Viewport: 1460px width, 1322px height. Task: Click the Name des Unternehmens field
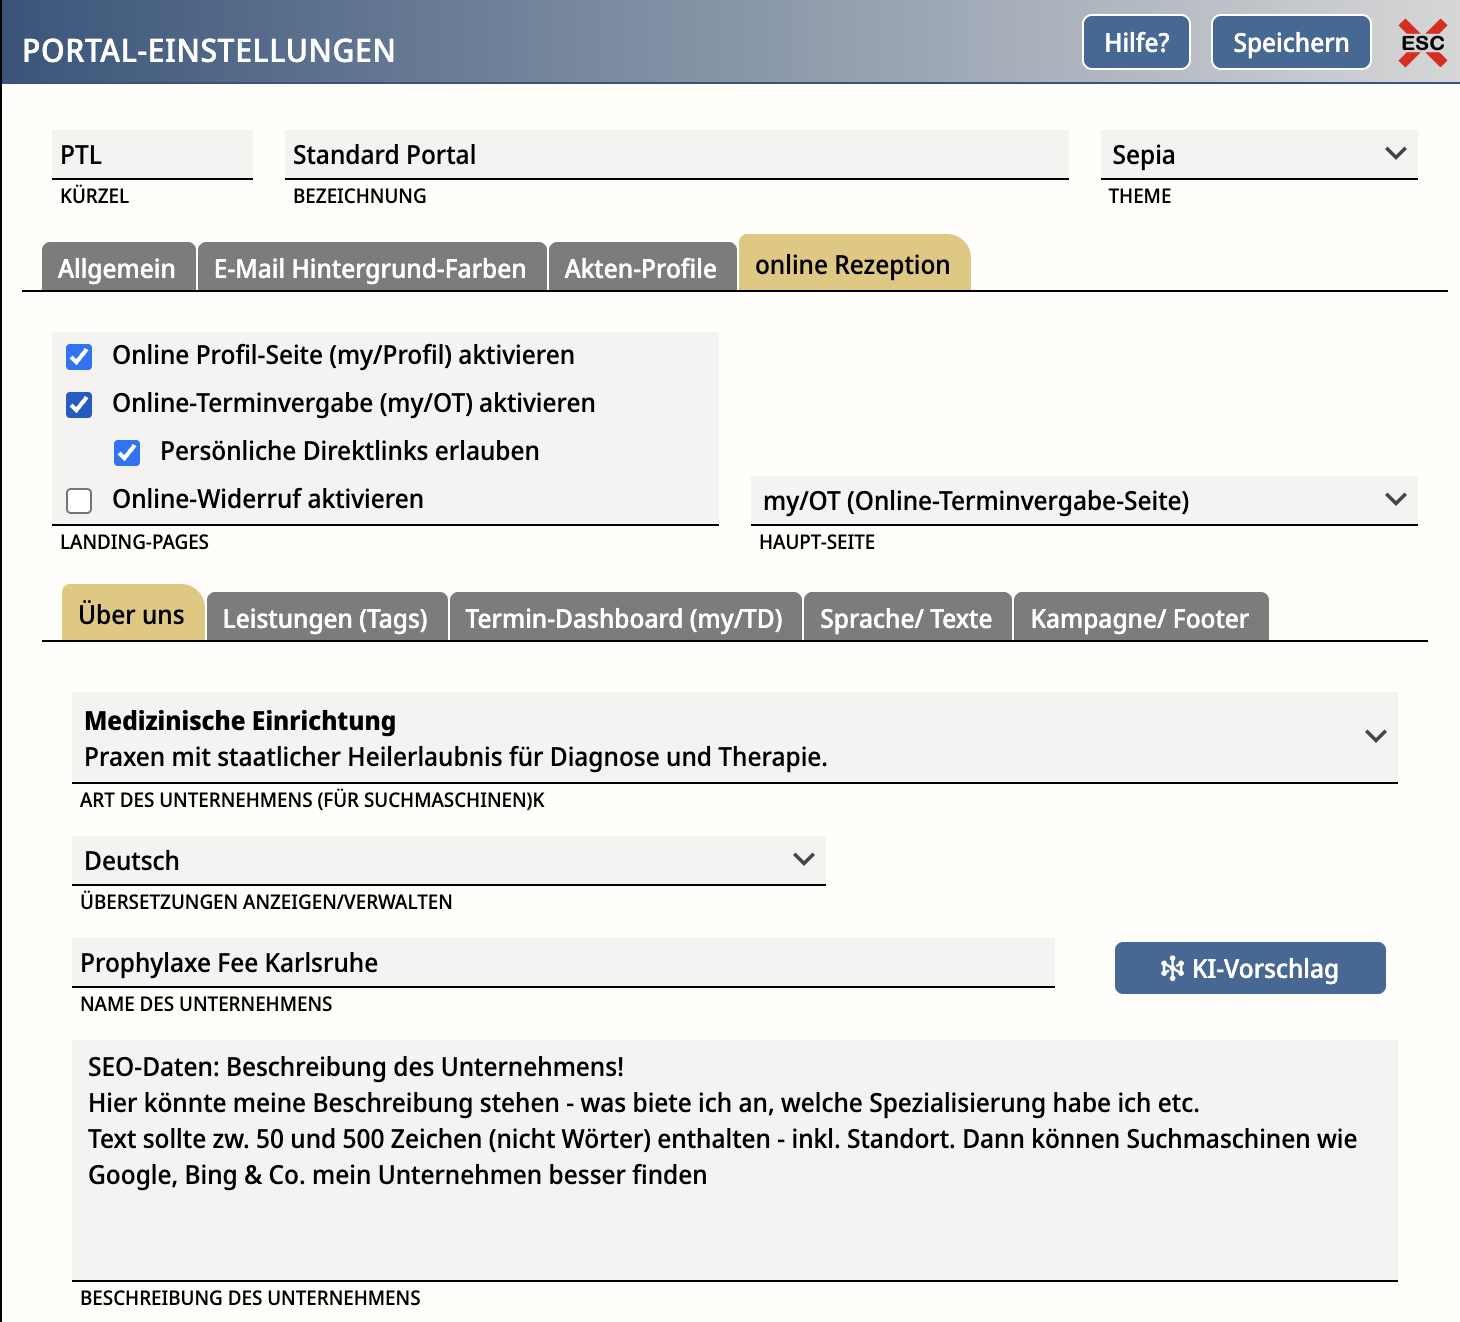coord(563,962)
